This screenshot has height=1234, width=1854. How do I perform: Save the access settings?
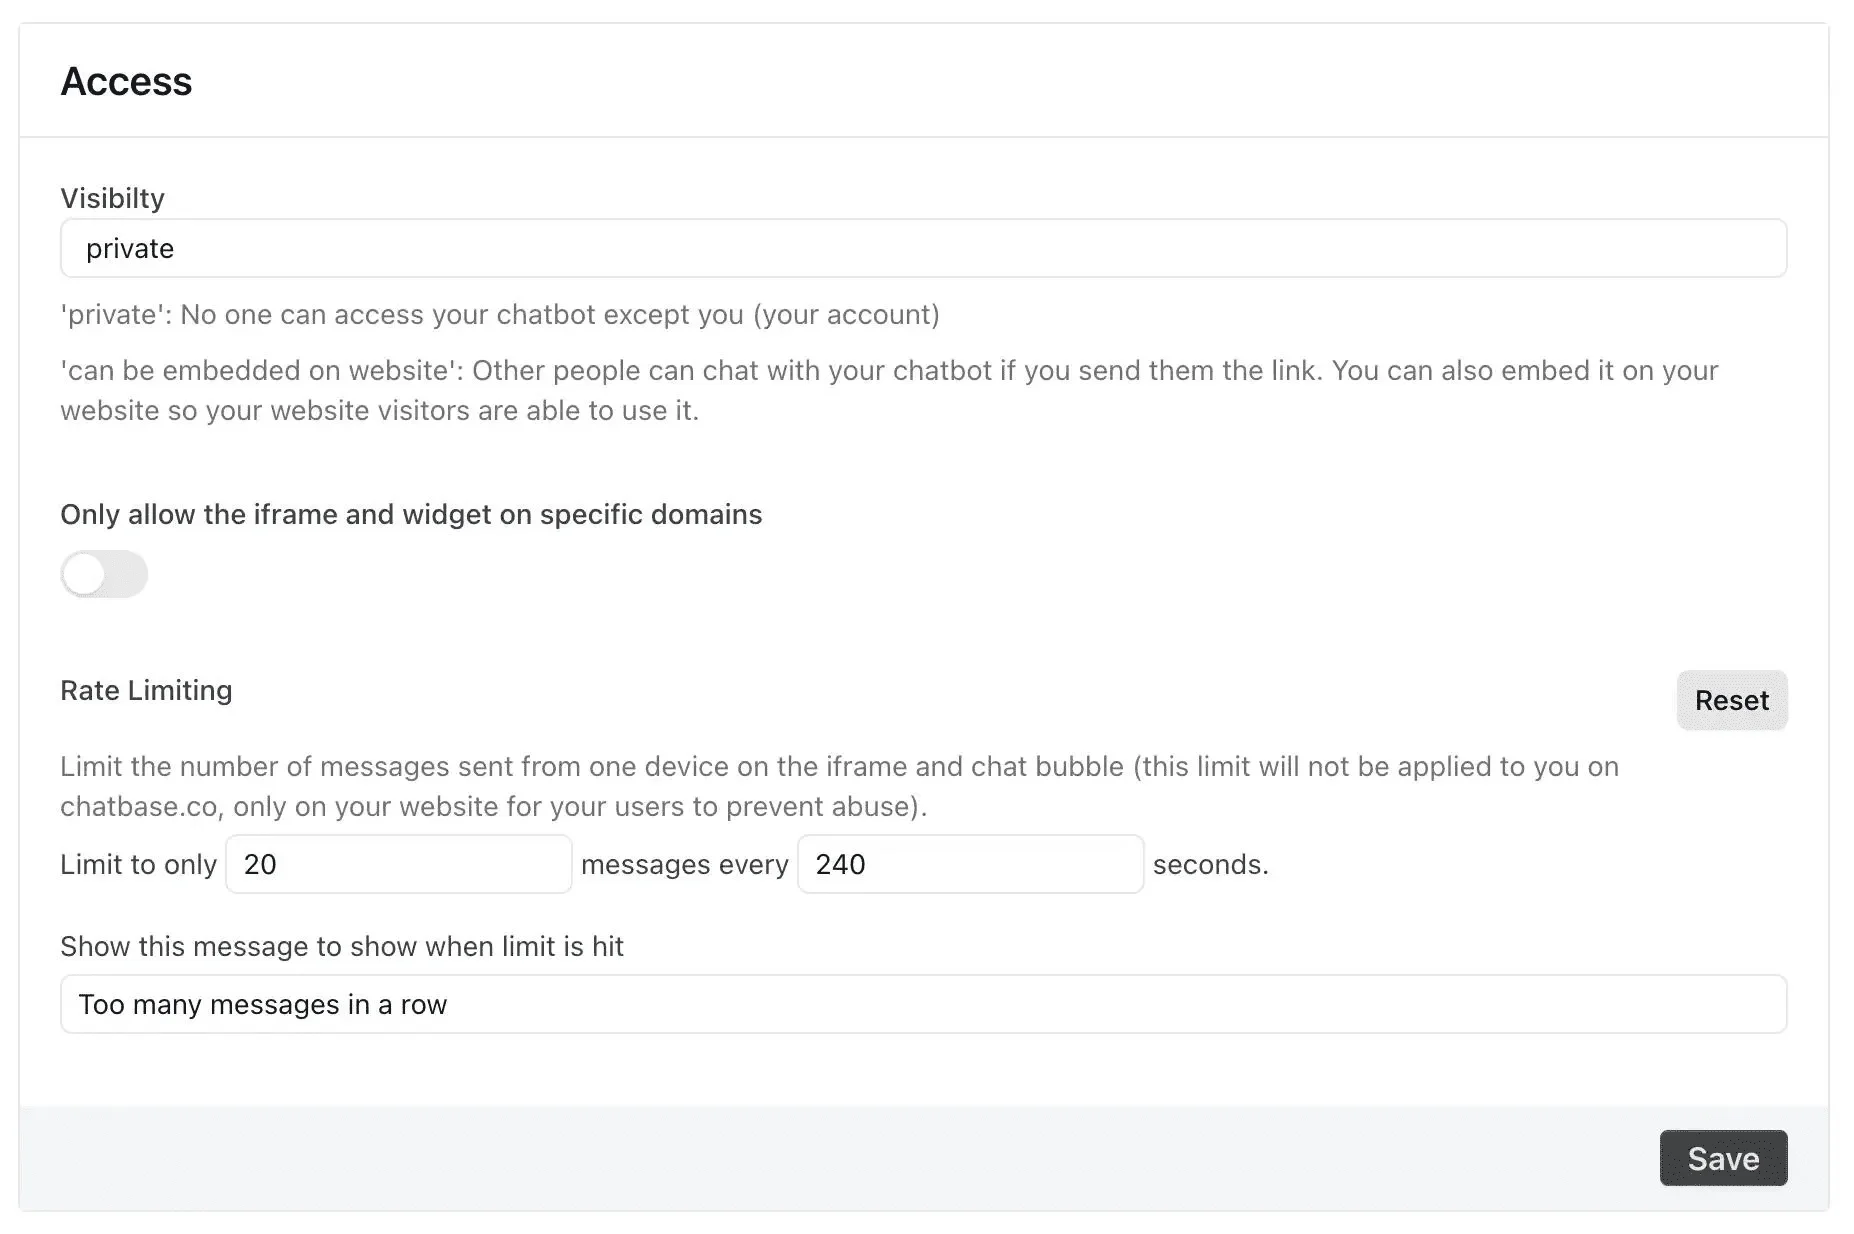pos(1722,1158)
